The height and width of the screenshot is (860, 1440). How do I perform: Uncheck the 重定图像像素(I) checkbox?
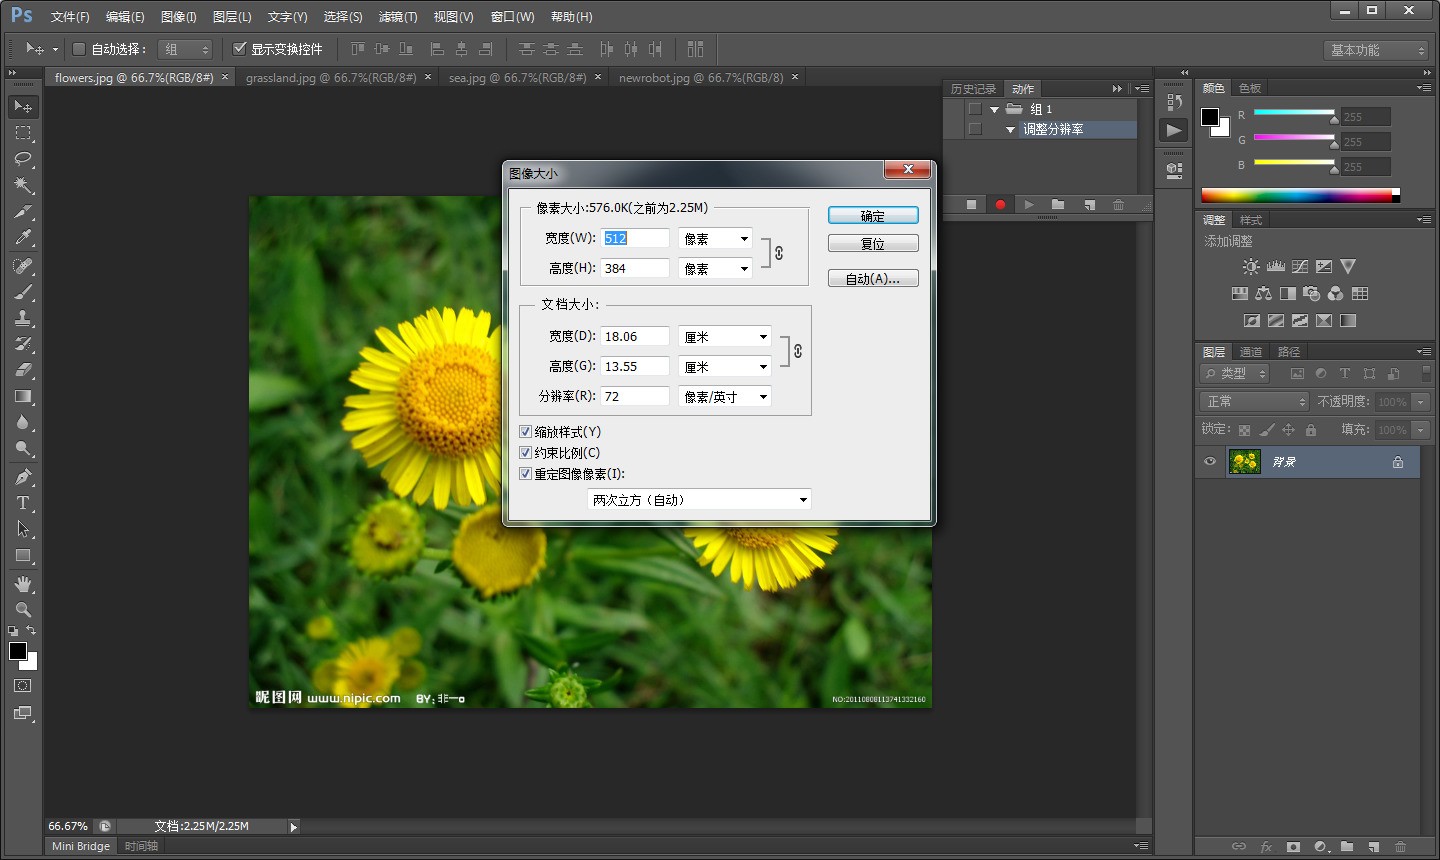pyautogui.click(x=525, y=474)
